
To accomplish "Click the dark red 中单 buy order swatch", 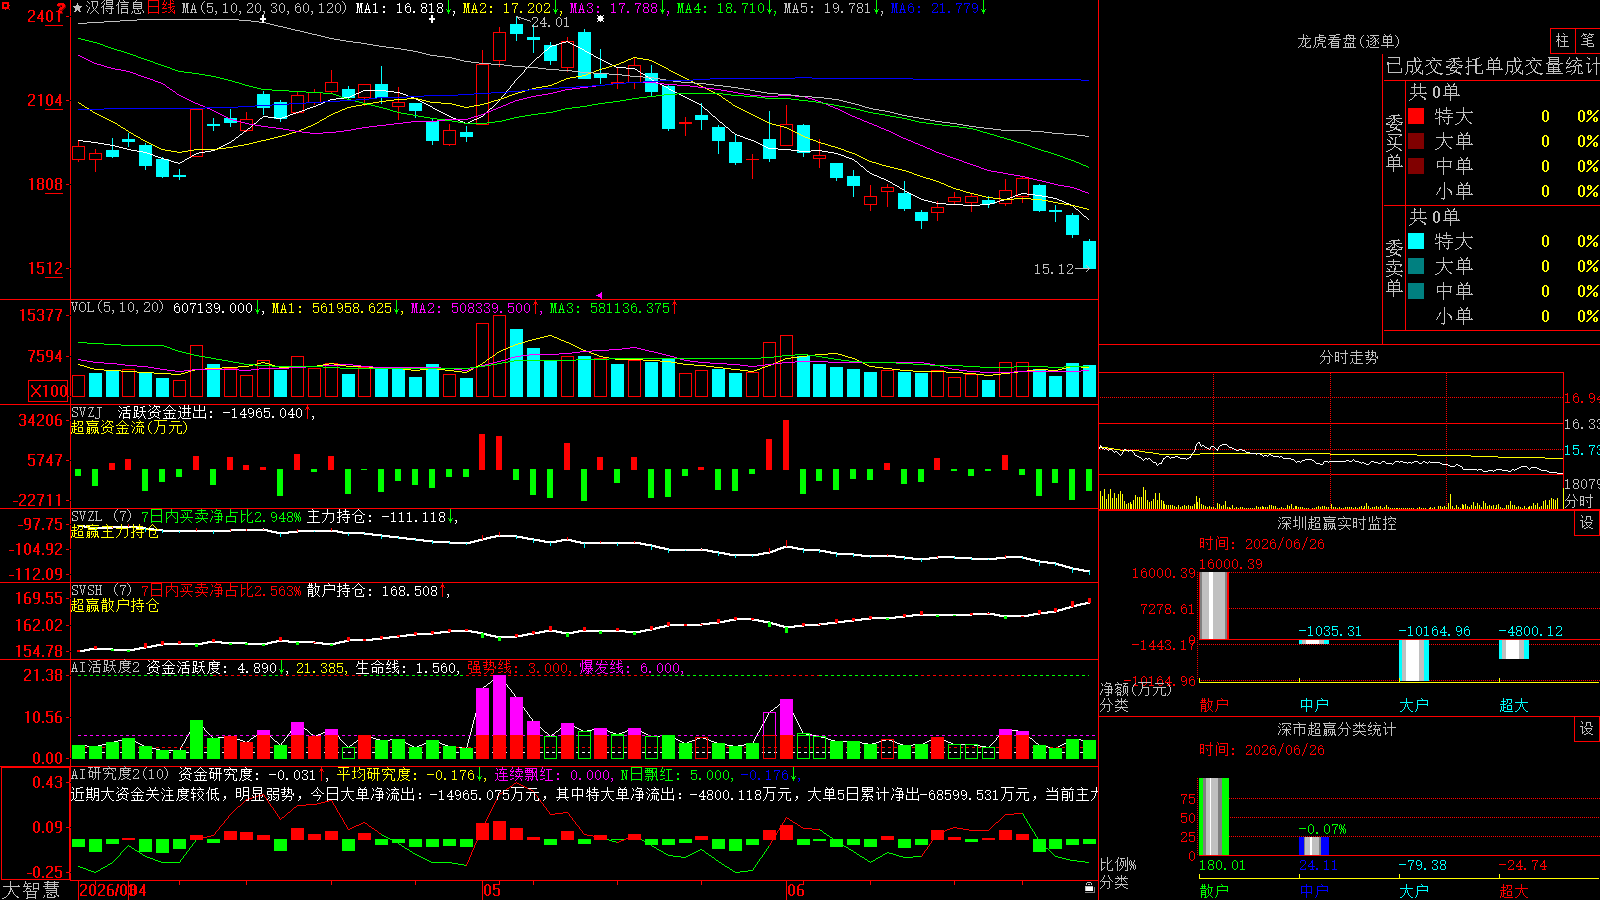I will [1416, 166].
